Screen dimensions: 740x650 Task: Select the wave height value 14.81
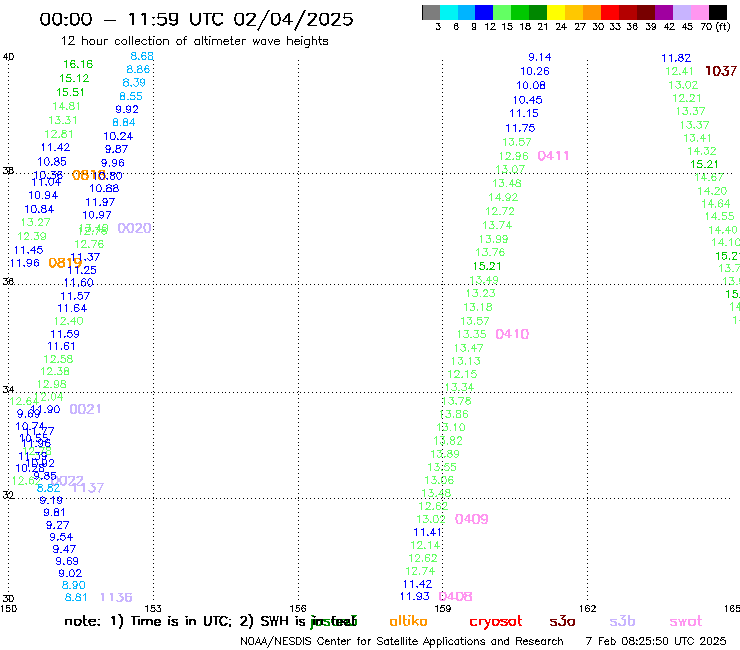(66, 106)
